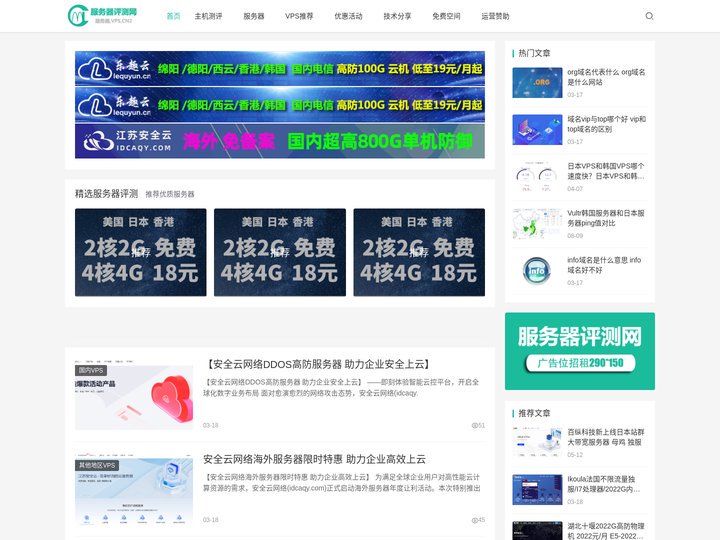Open the first 2核2G 免费 promo card
Viewport: 720px width, 540px height.
tap(141, 252)
